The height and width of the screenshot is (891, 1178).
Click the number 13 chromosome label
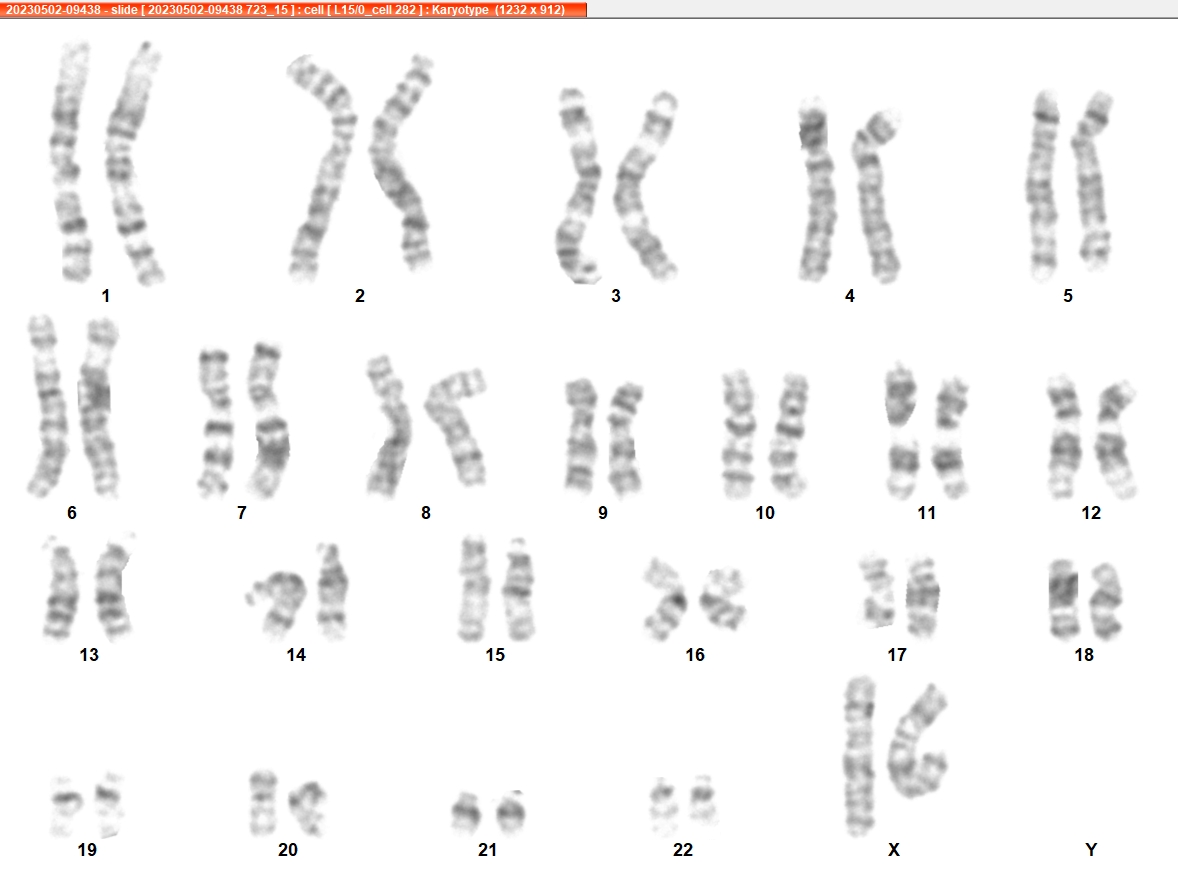point(89,655)
